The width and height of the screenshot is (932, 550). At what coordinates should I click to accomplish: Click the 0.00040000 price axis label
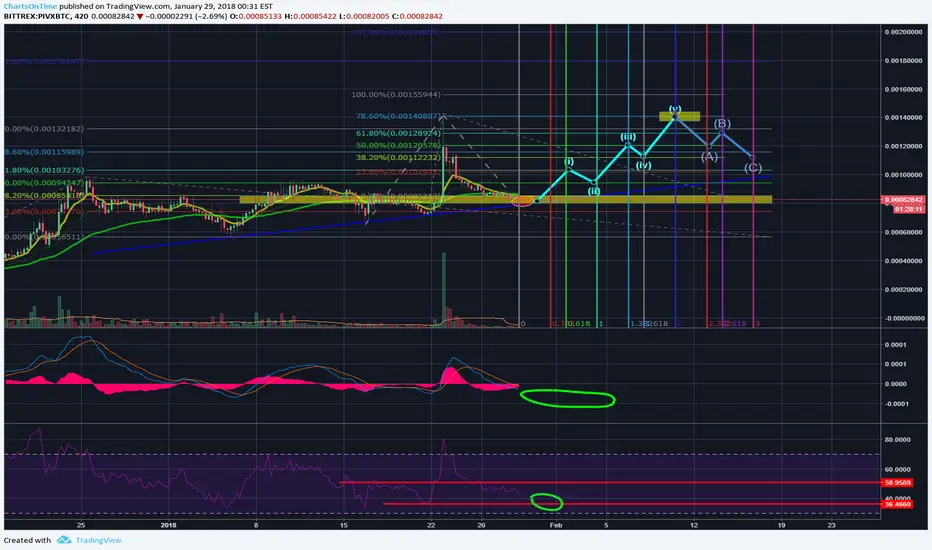pos(903,261)
